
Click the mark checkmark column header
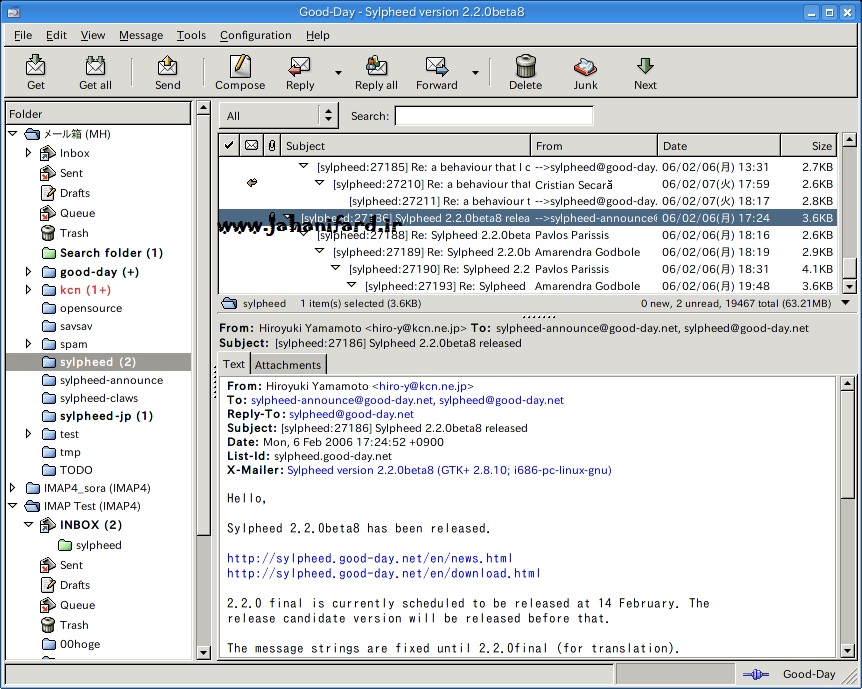point(229,146)
